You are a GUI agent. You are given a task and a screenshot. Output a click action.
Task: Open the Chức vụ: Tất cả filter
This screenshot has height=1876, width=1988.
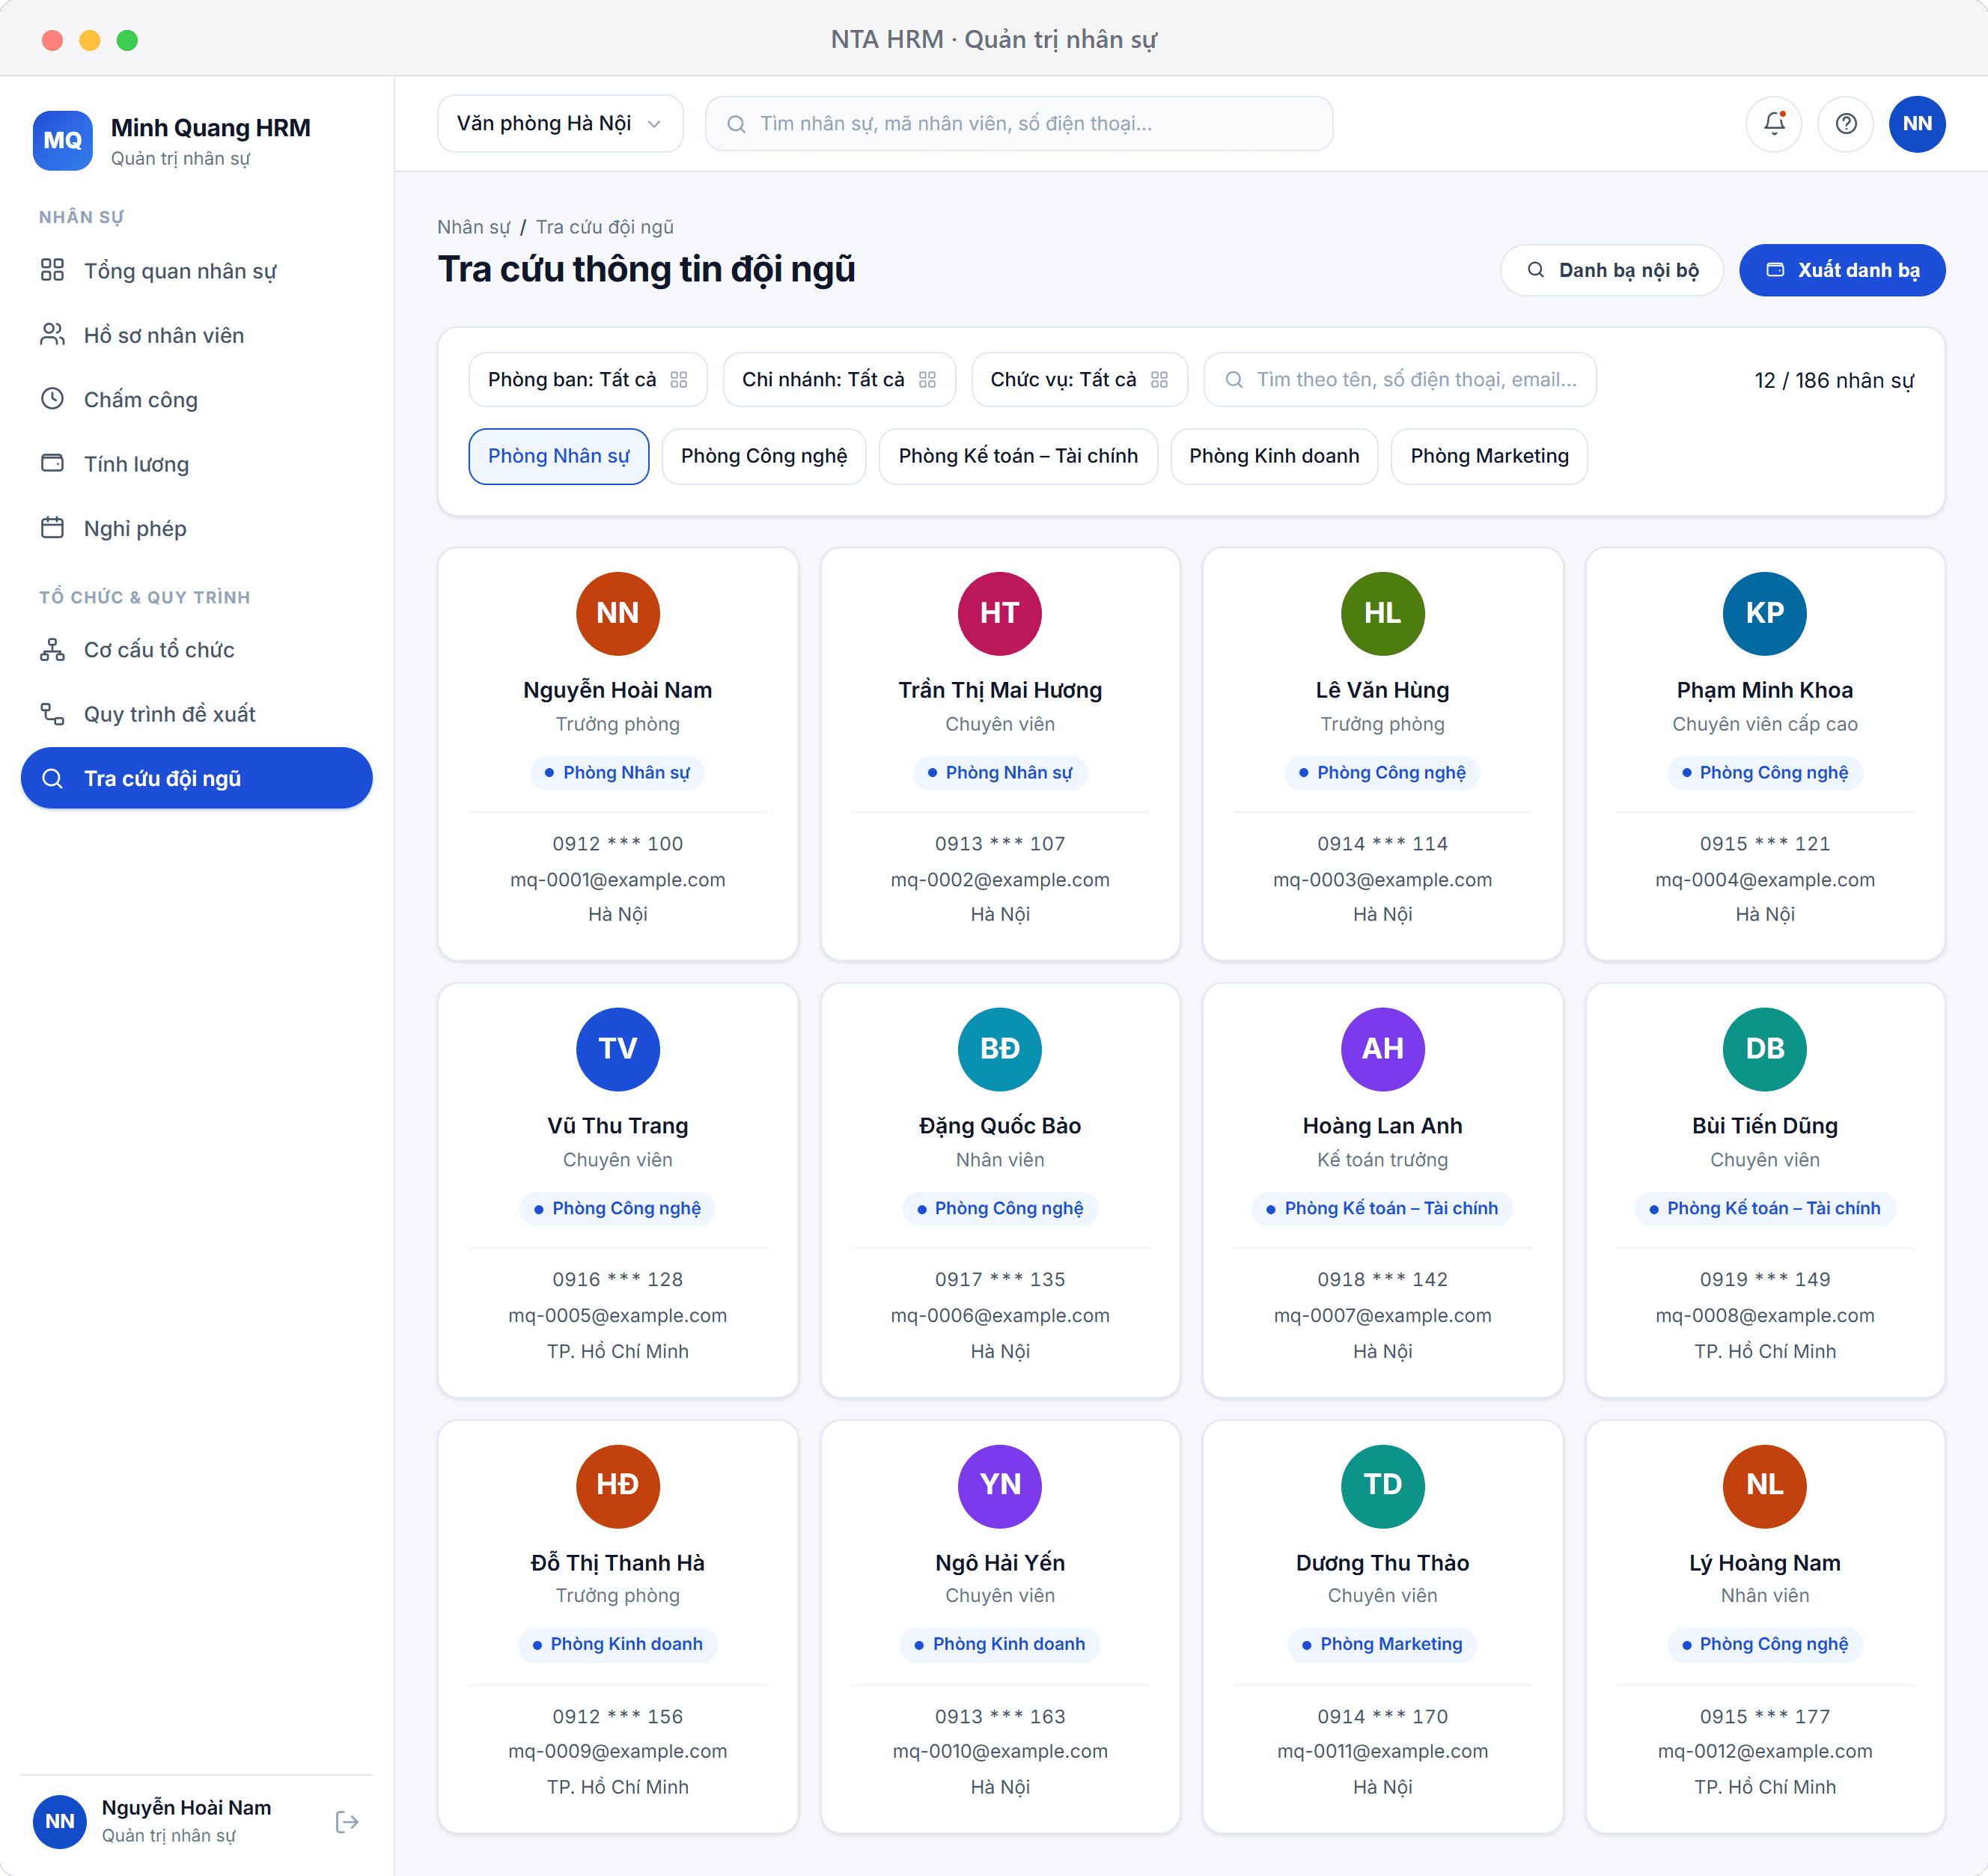[1079, 380]
